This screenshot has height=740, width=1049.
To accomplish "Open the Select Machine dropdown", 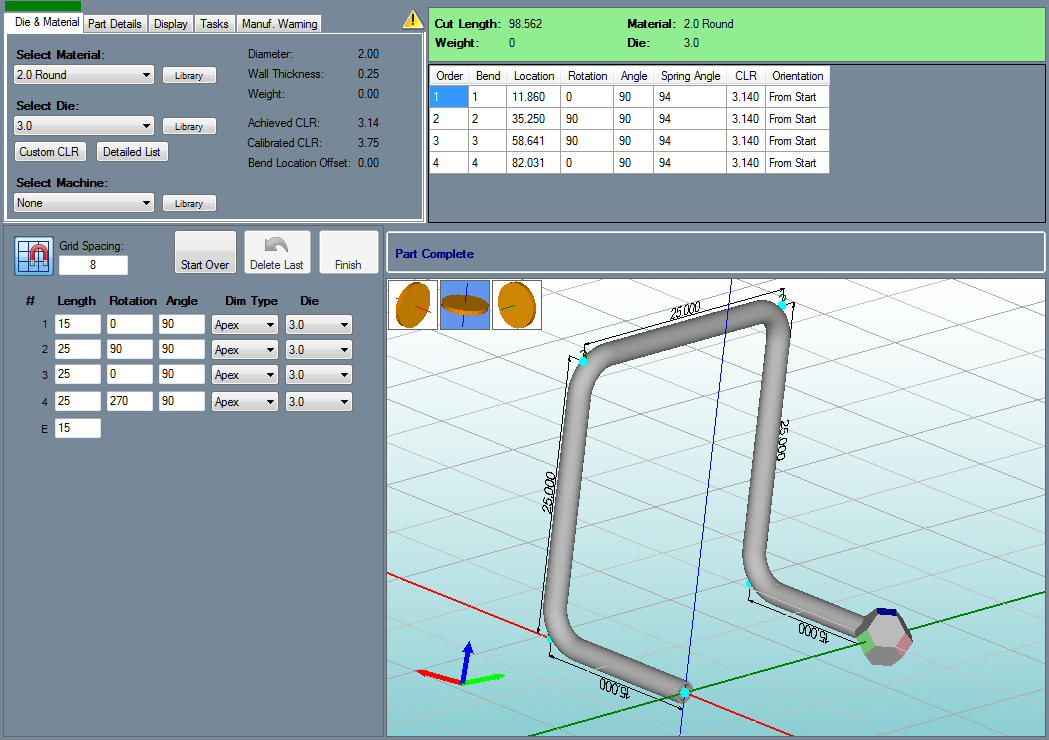I will (84, 203).
